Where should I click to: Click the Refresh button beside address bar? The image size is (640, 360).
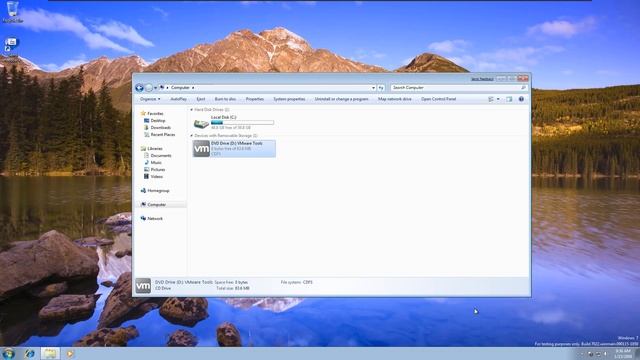(x=380, y=88)
